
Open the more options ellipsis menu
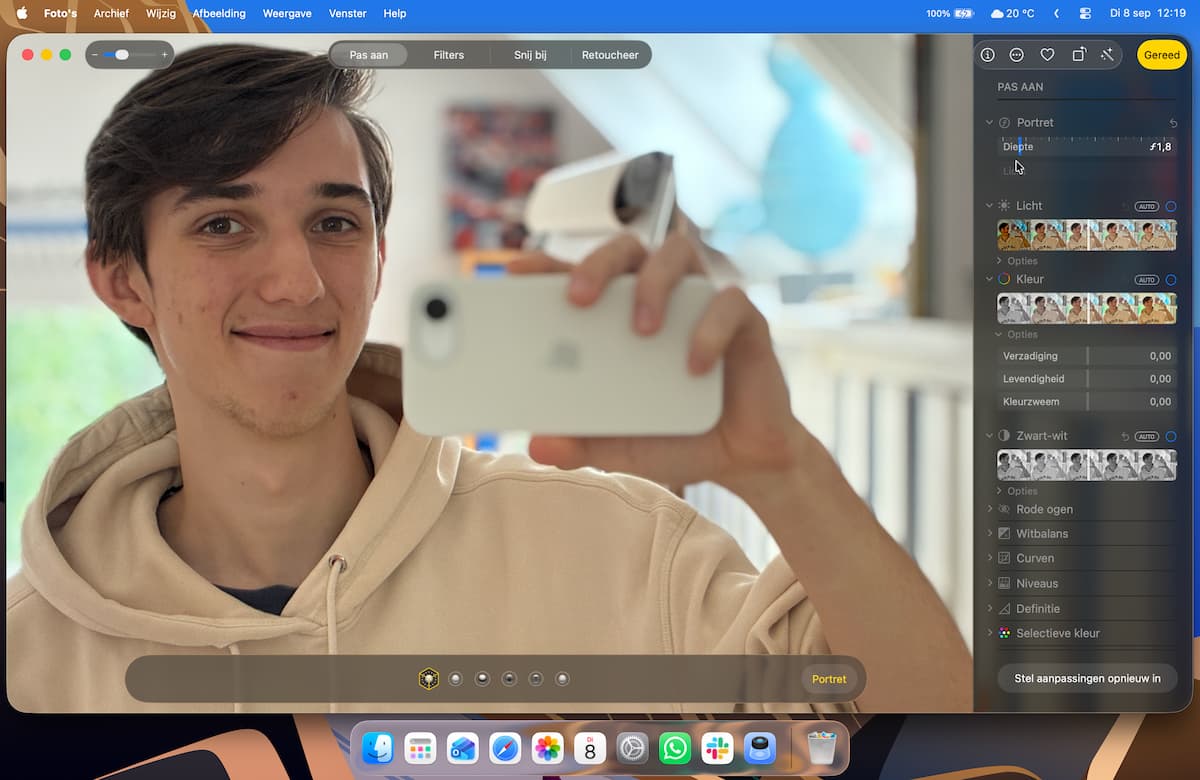(1017, 55)
